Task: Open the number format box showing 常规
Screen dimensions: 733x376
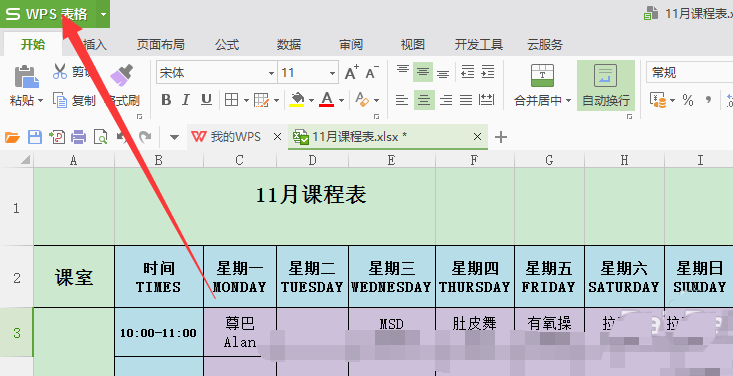Action: pos(690,72)
